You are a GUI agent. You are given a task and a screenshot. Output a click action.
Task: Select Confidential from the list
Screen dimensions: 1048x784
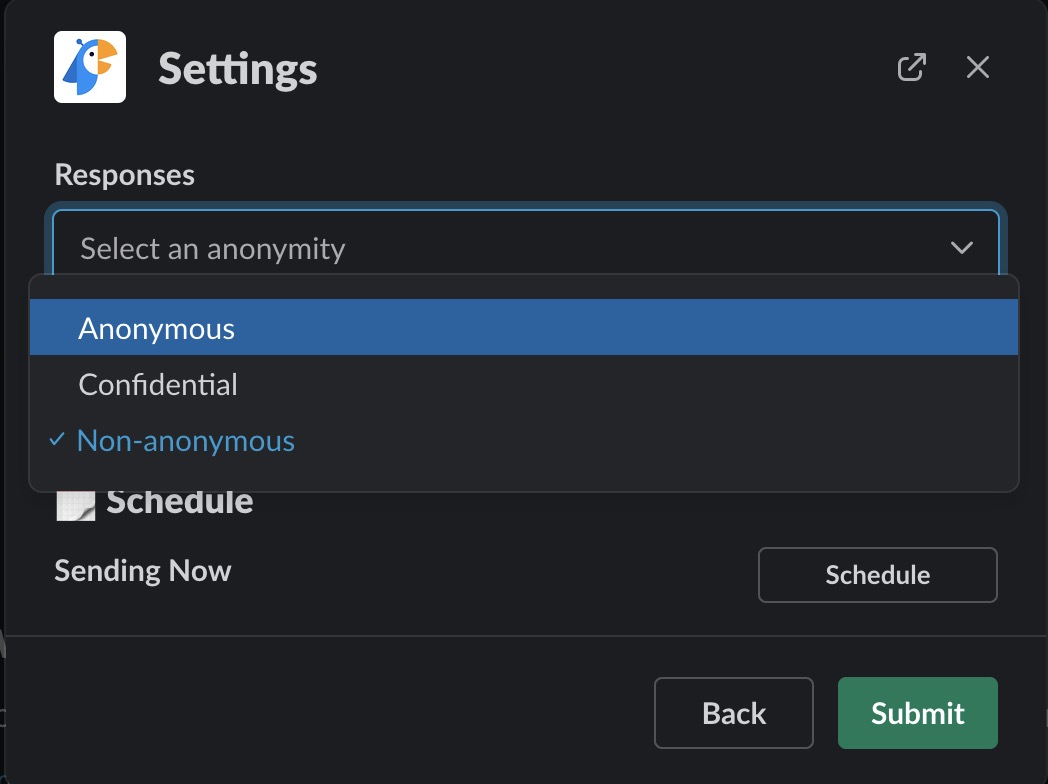158,385
